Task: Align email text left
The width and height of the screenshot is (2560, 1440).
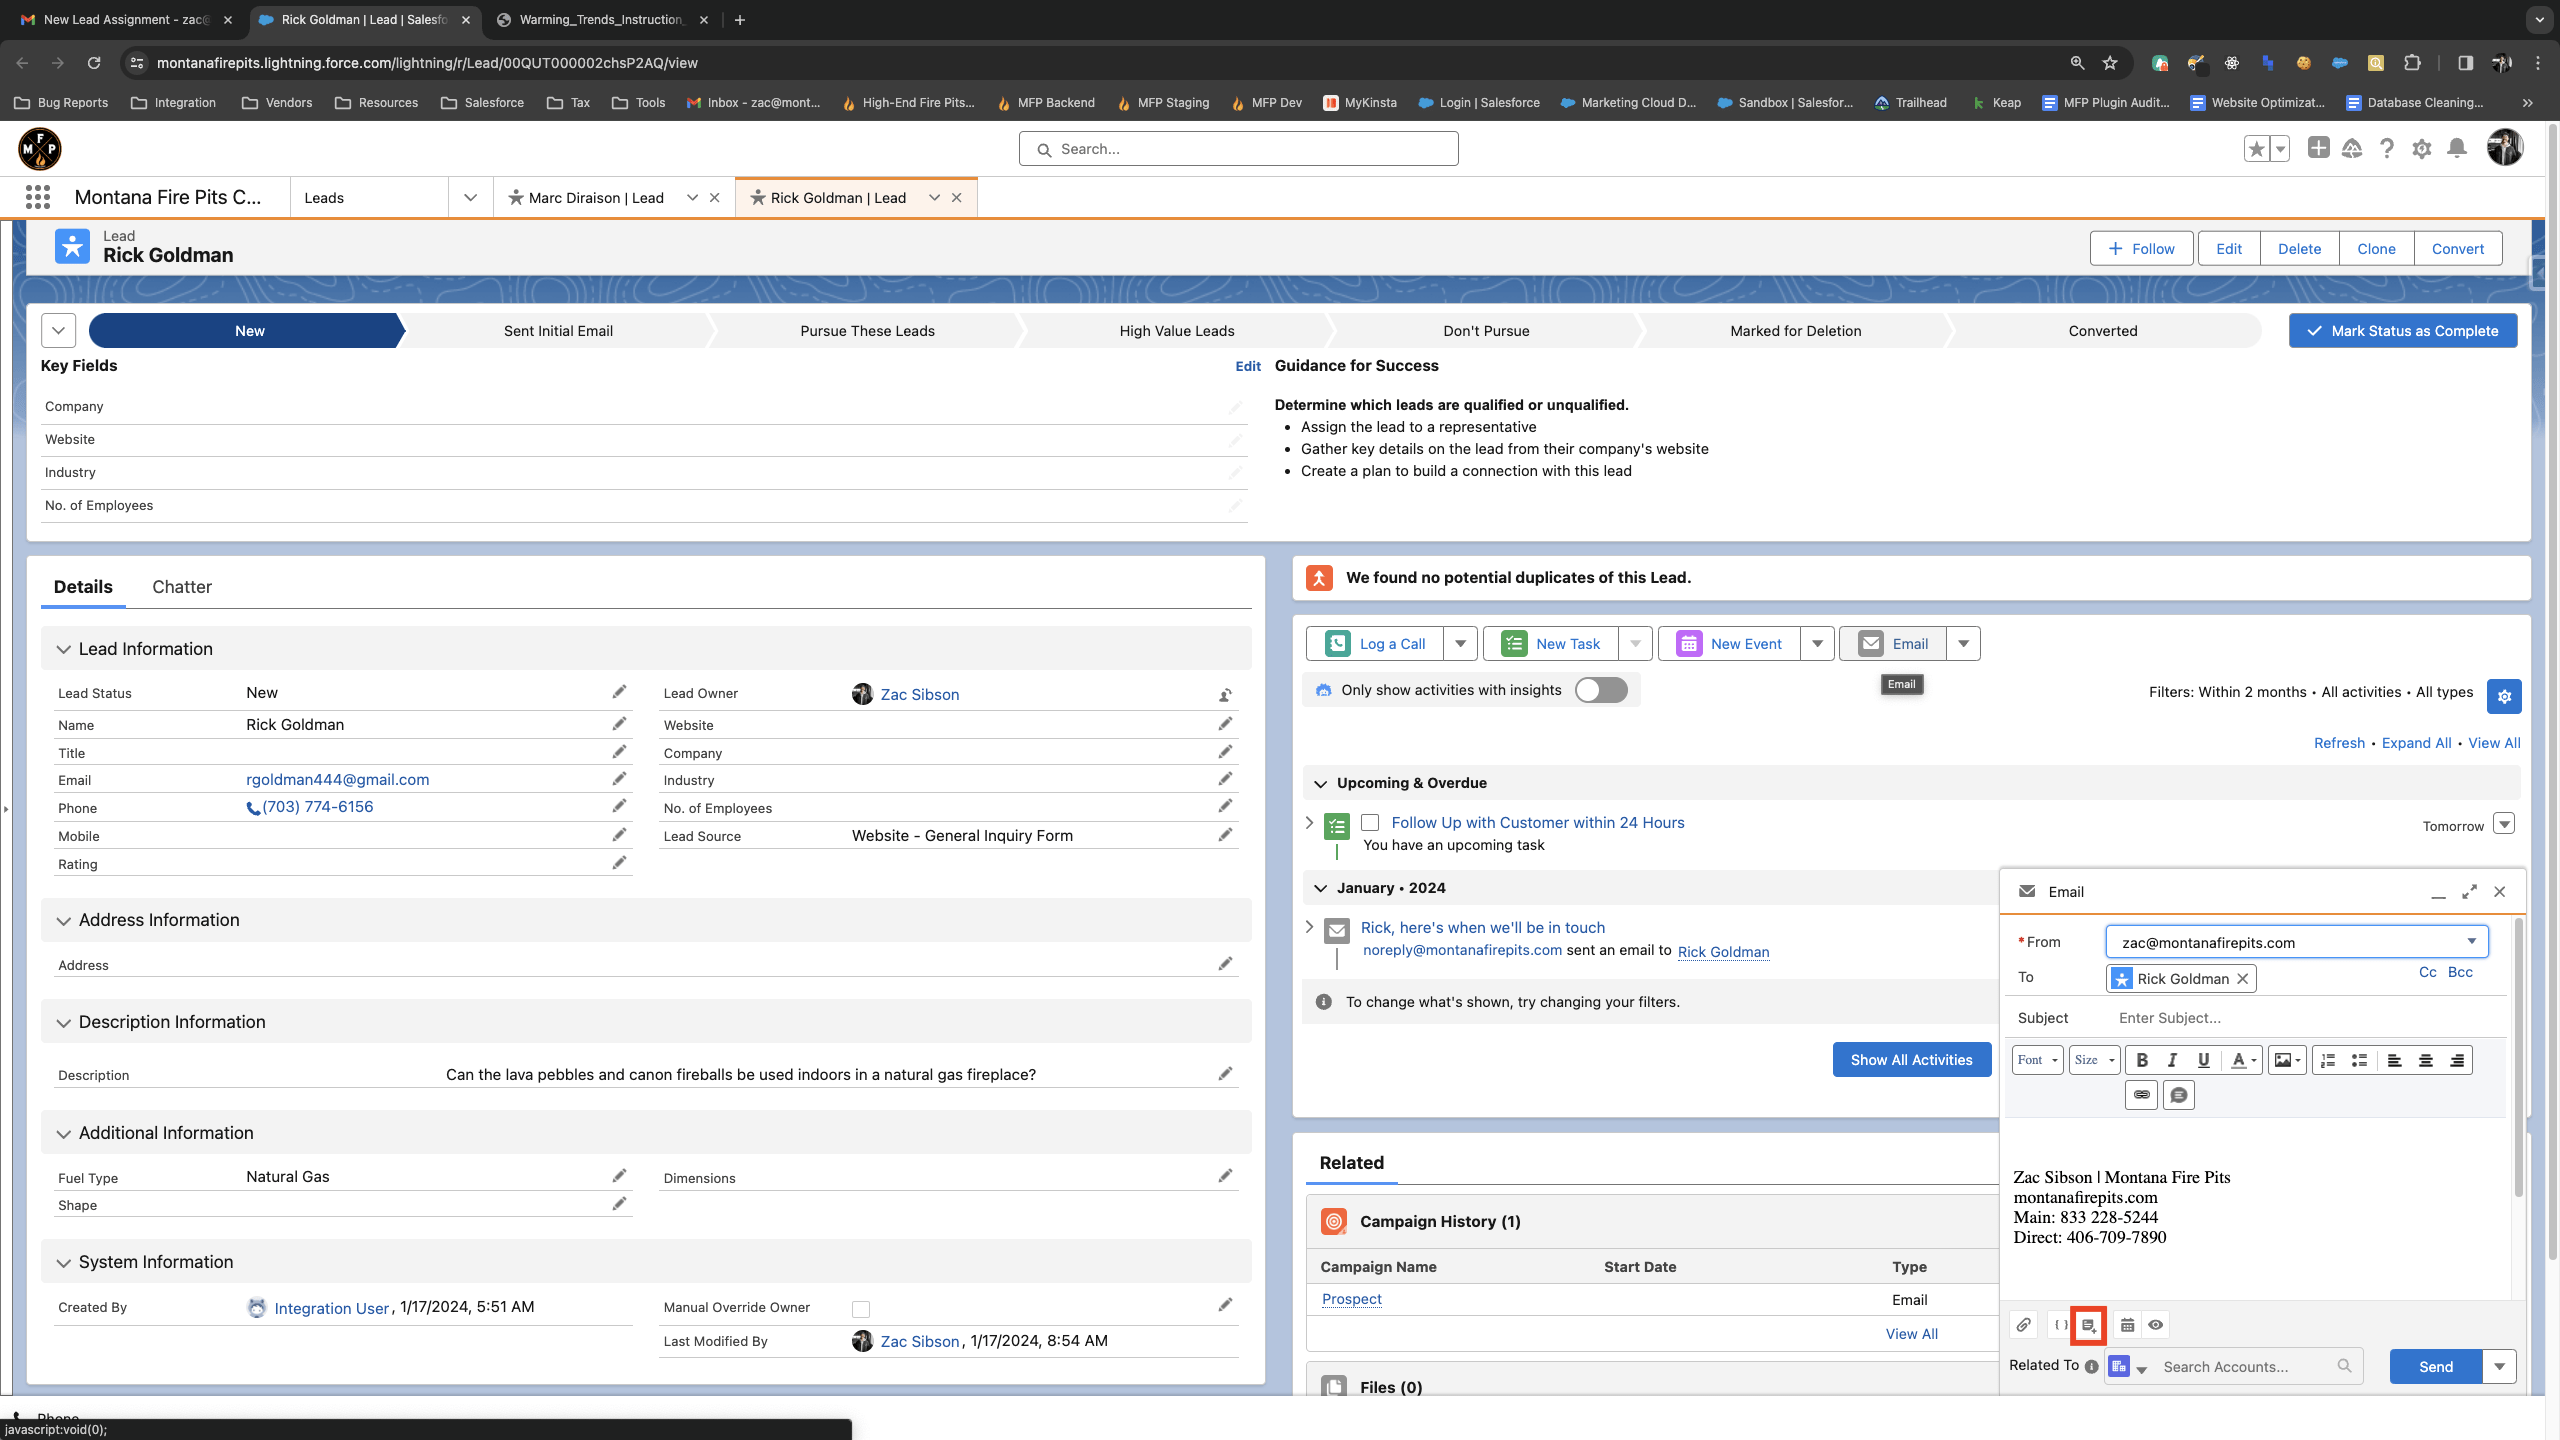Action: [2394, 1060]
